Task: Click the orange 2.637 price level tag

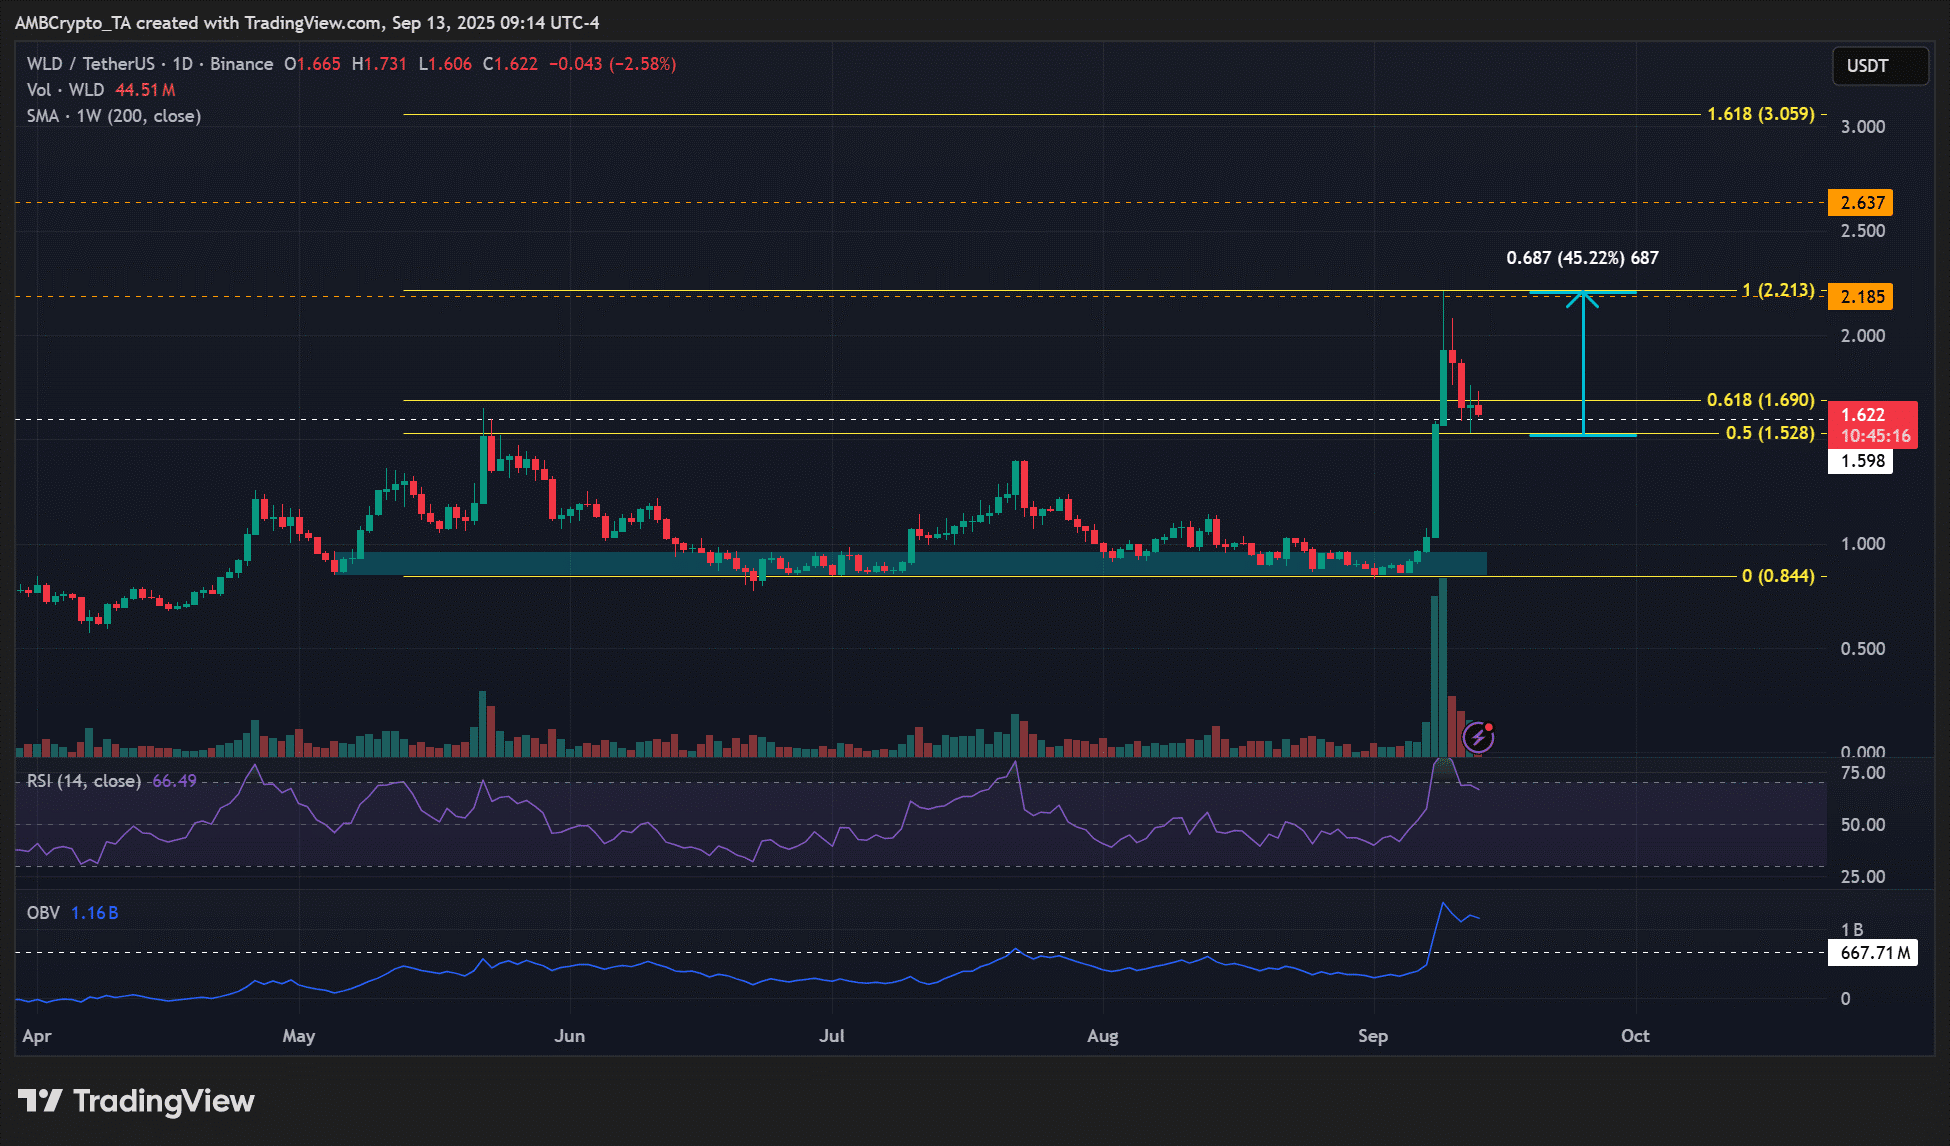Action: click(1861, 203)
